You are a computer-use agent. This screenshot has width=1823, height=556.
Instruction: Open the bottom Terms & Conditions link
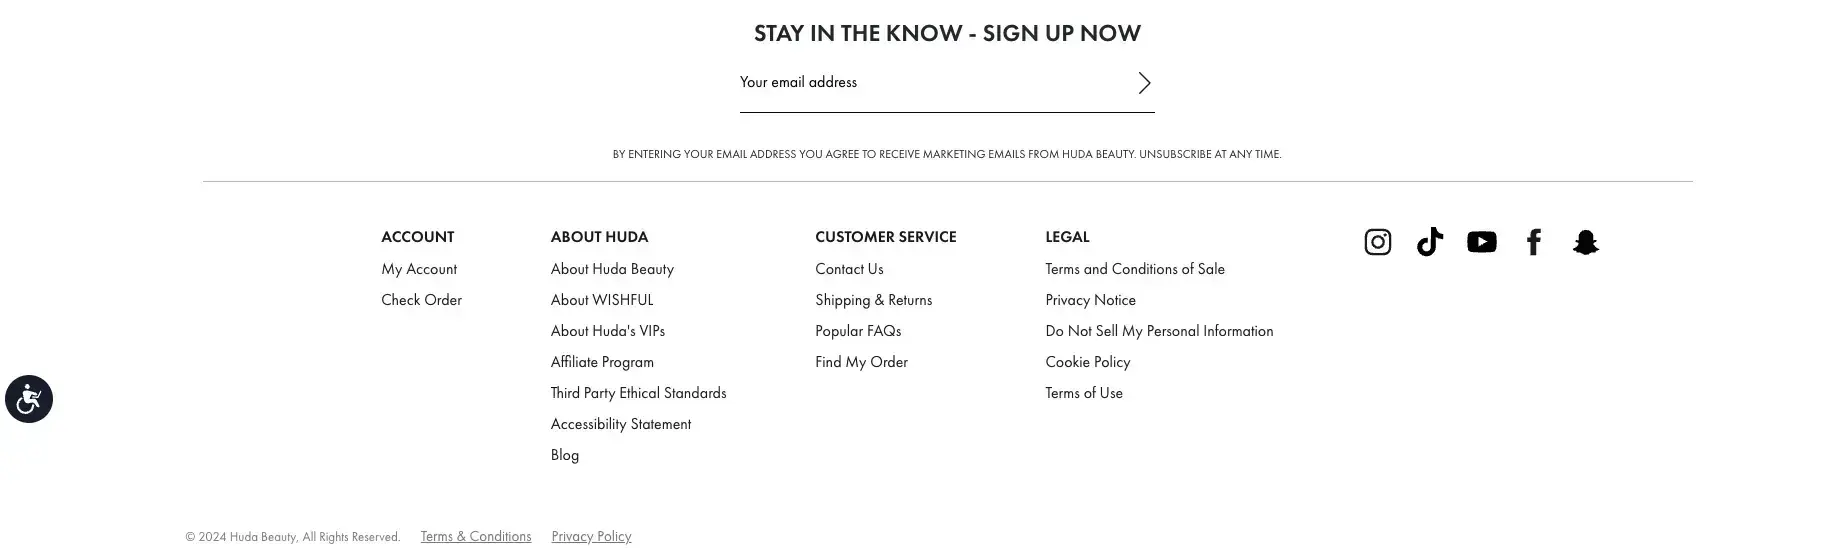(476, 537)
